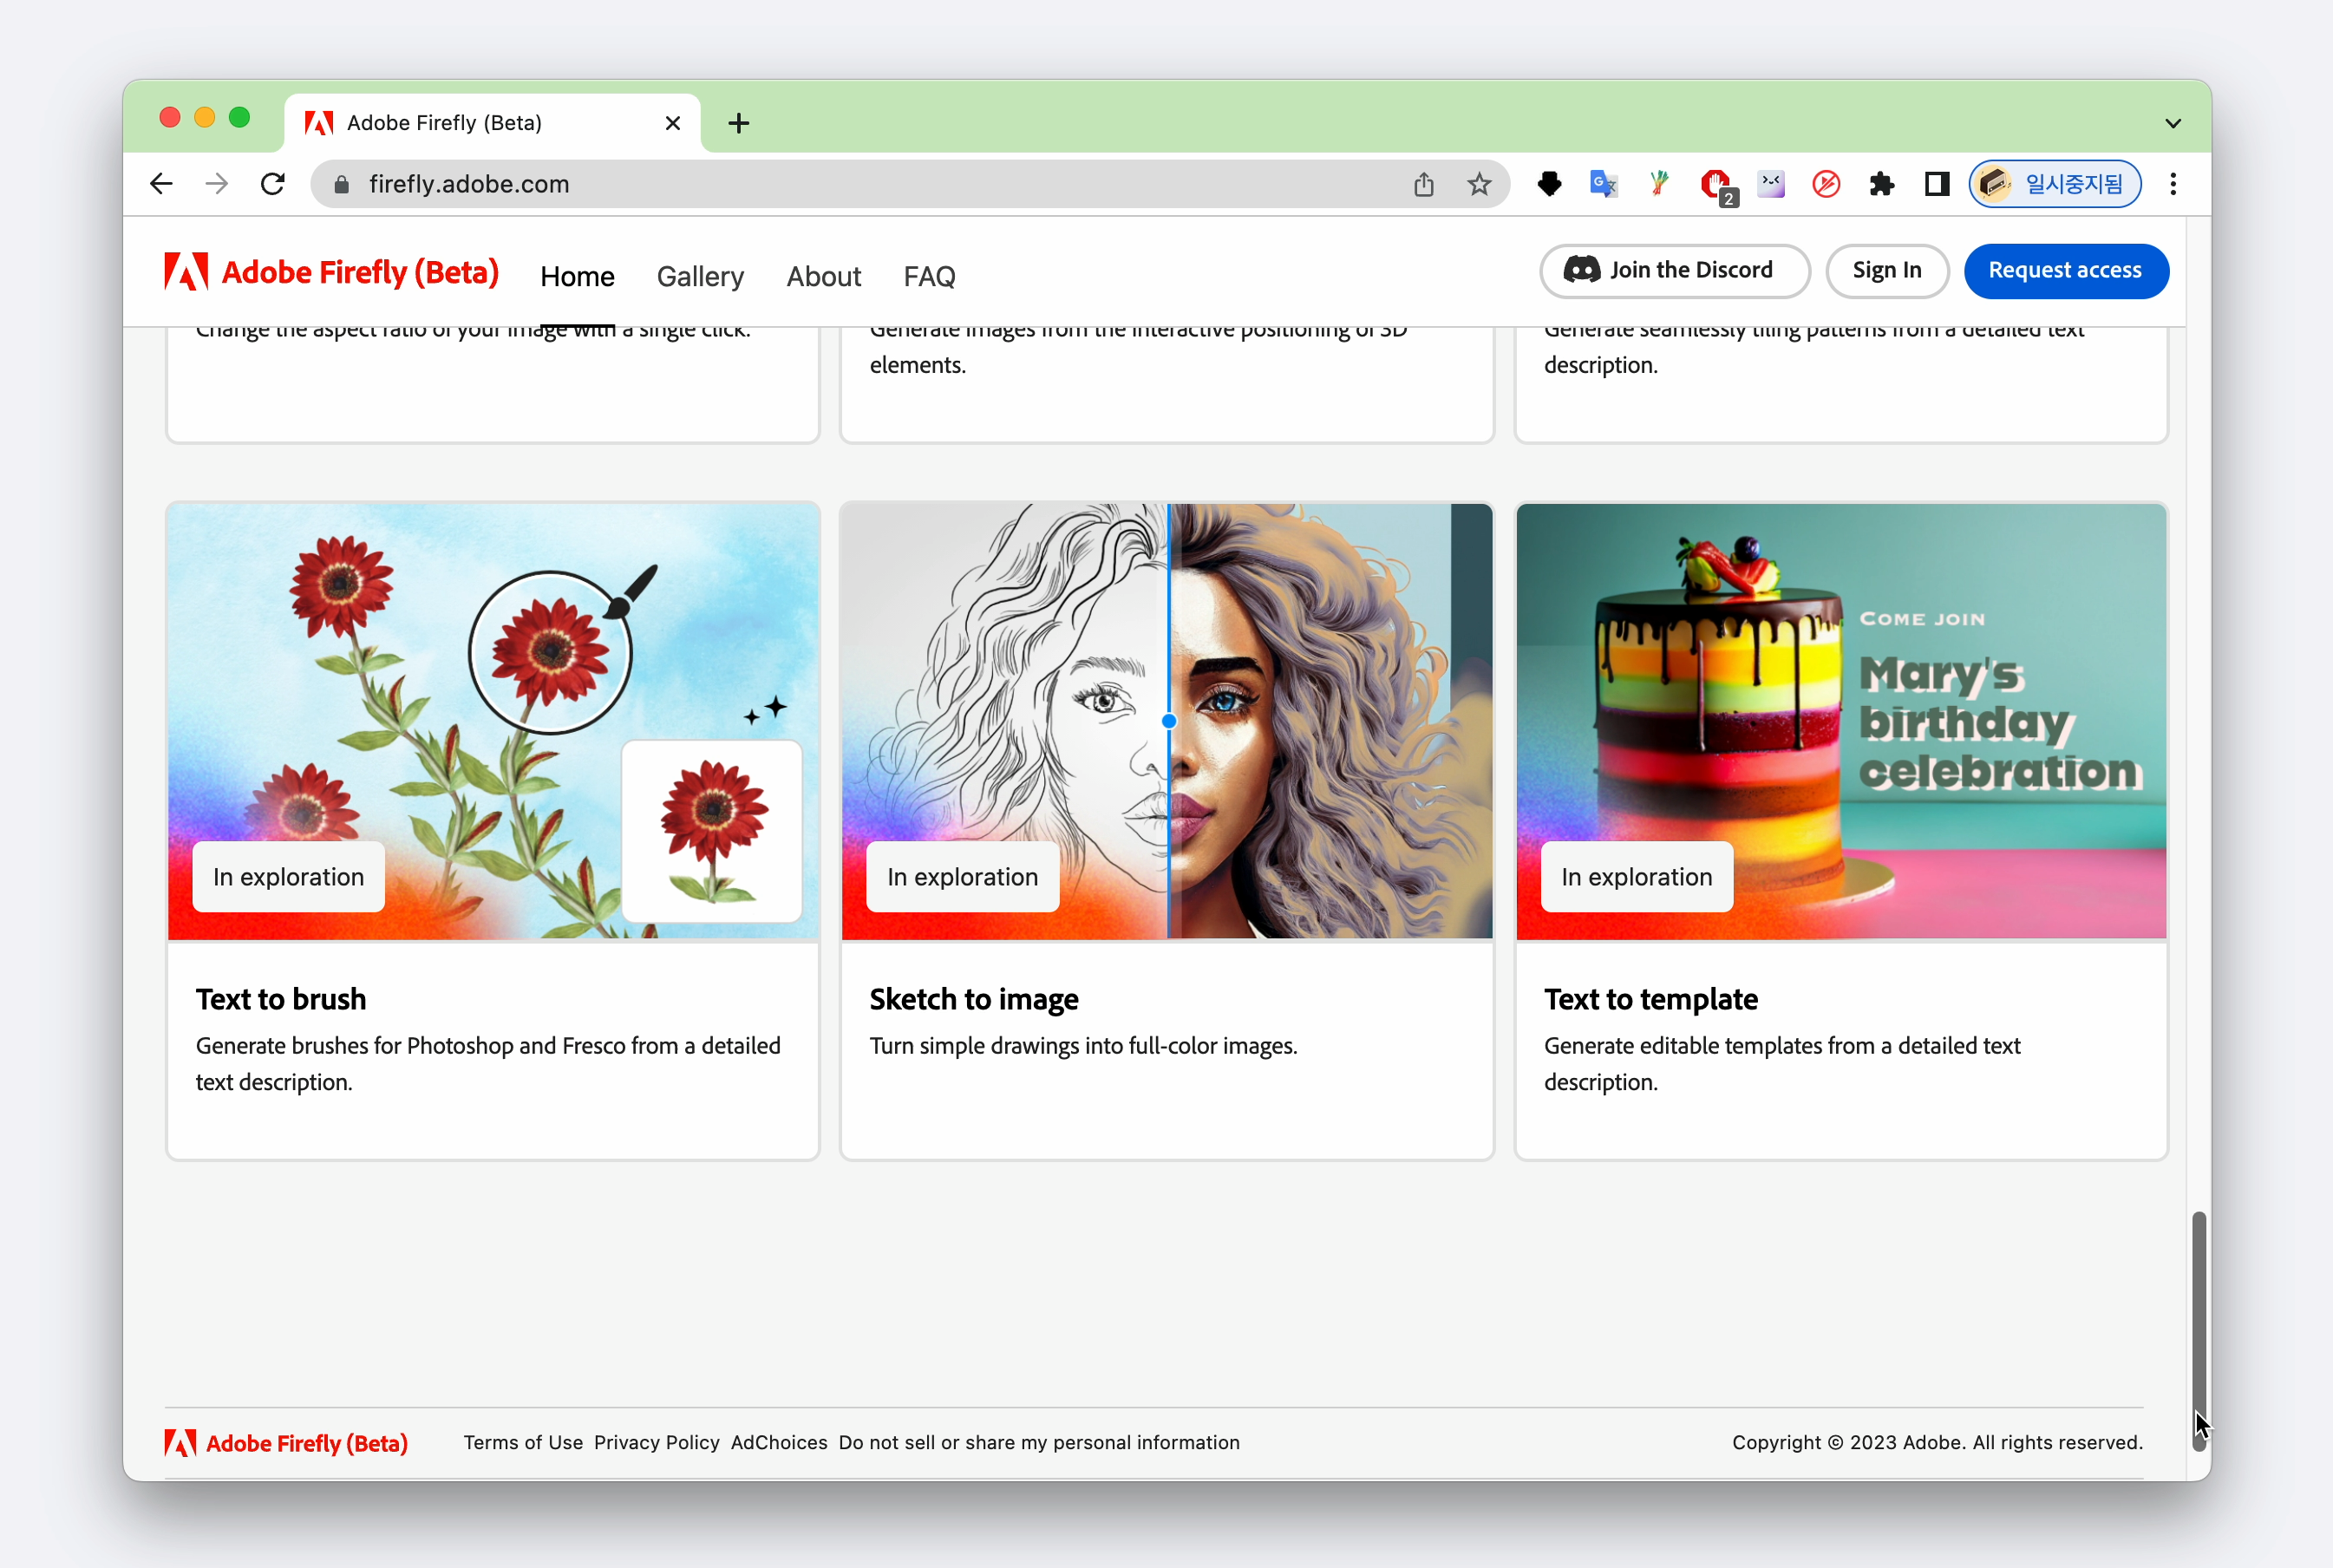
Task: Click the In exploration badge on Text to brush
Action: coord(288,877)
